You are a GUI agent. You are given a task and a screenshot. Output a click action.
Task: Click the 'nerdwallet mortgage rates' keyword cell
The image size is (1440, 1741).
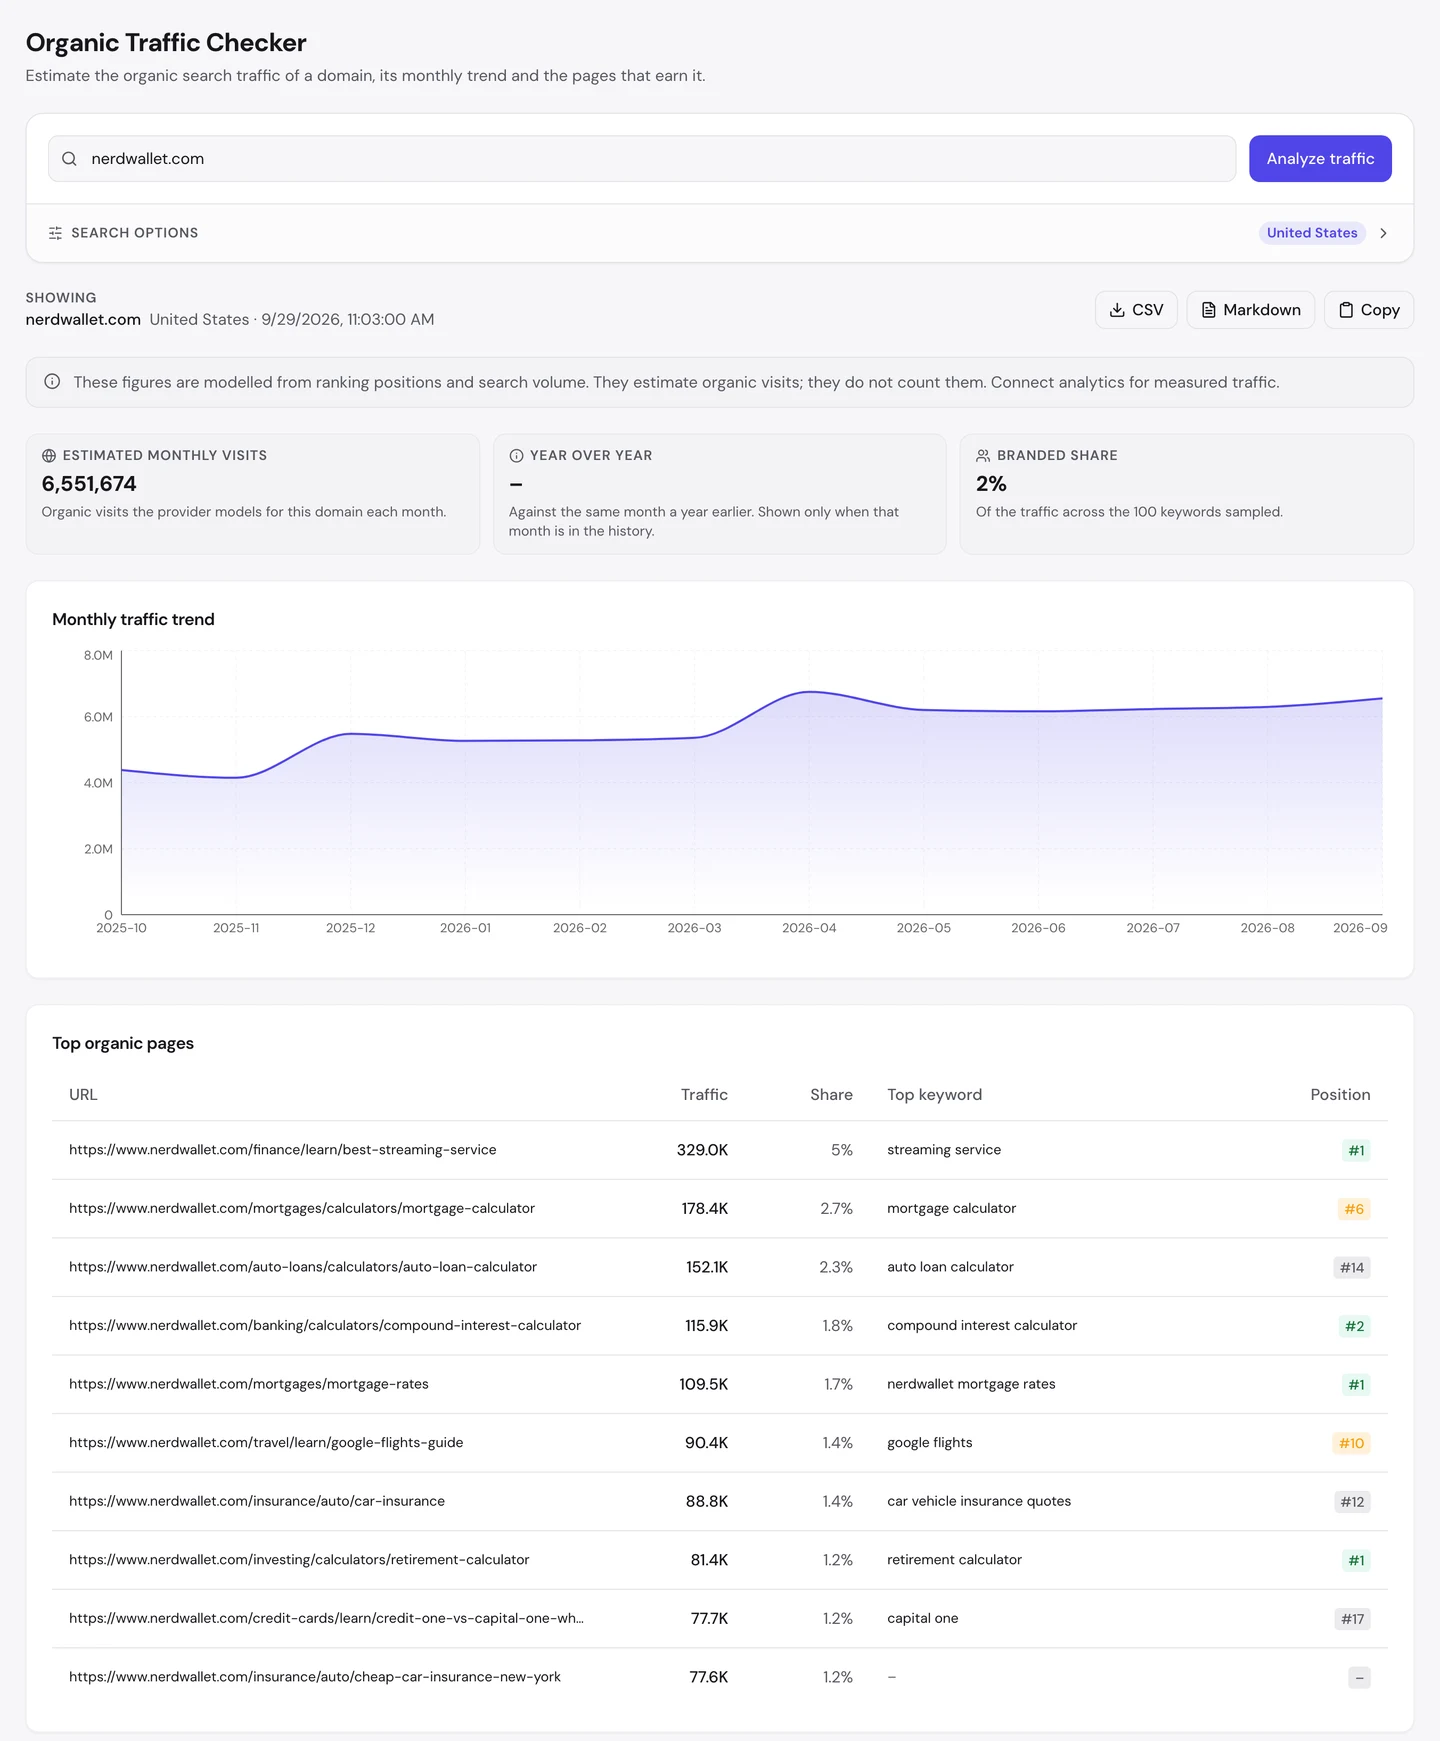[971, 1384]
